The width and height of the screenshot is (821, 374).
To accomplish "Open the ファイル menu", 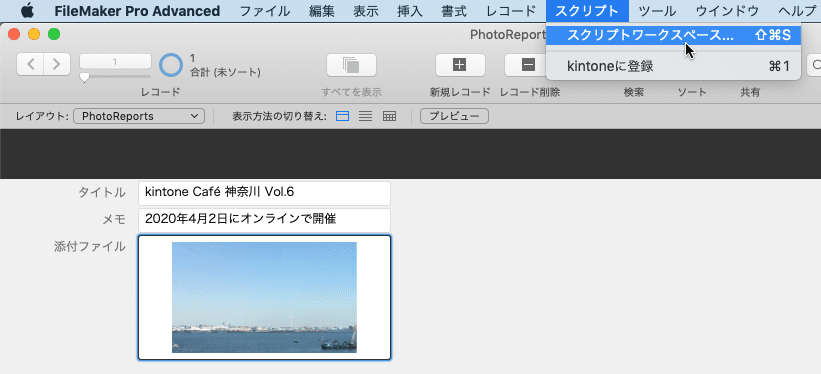I will tap(265, 10).
